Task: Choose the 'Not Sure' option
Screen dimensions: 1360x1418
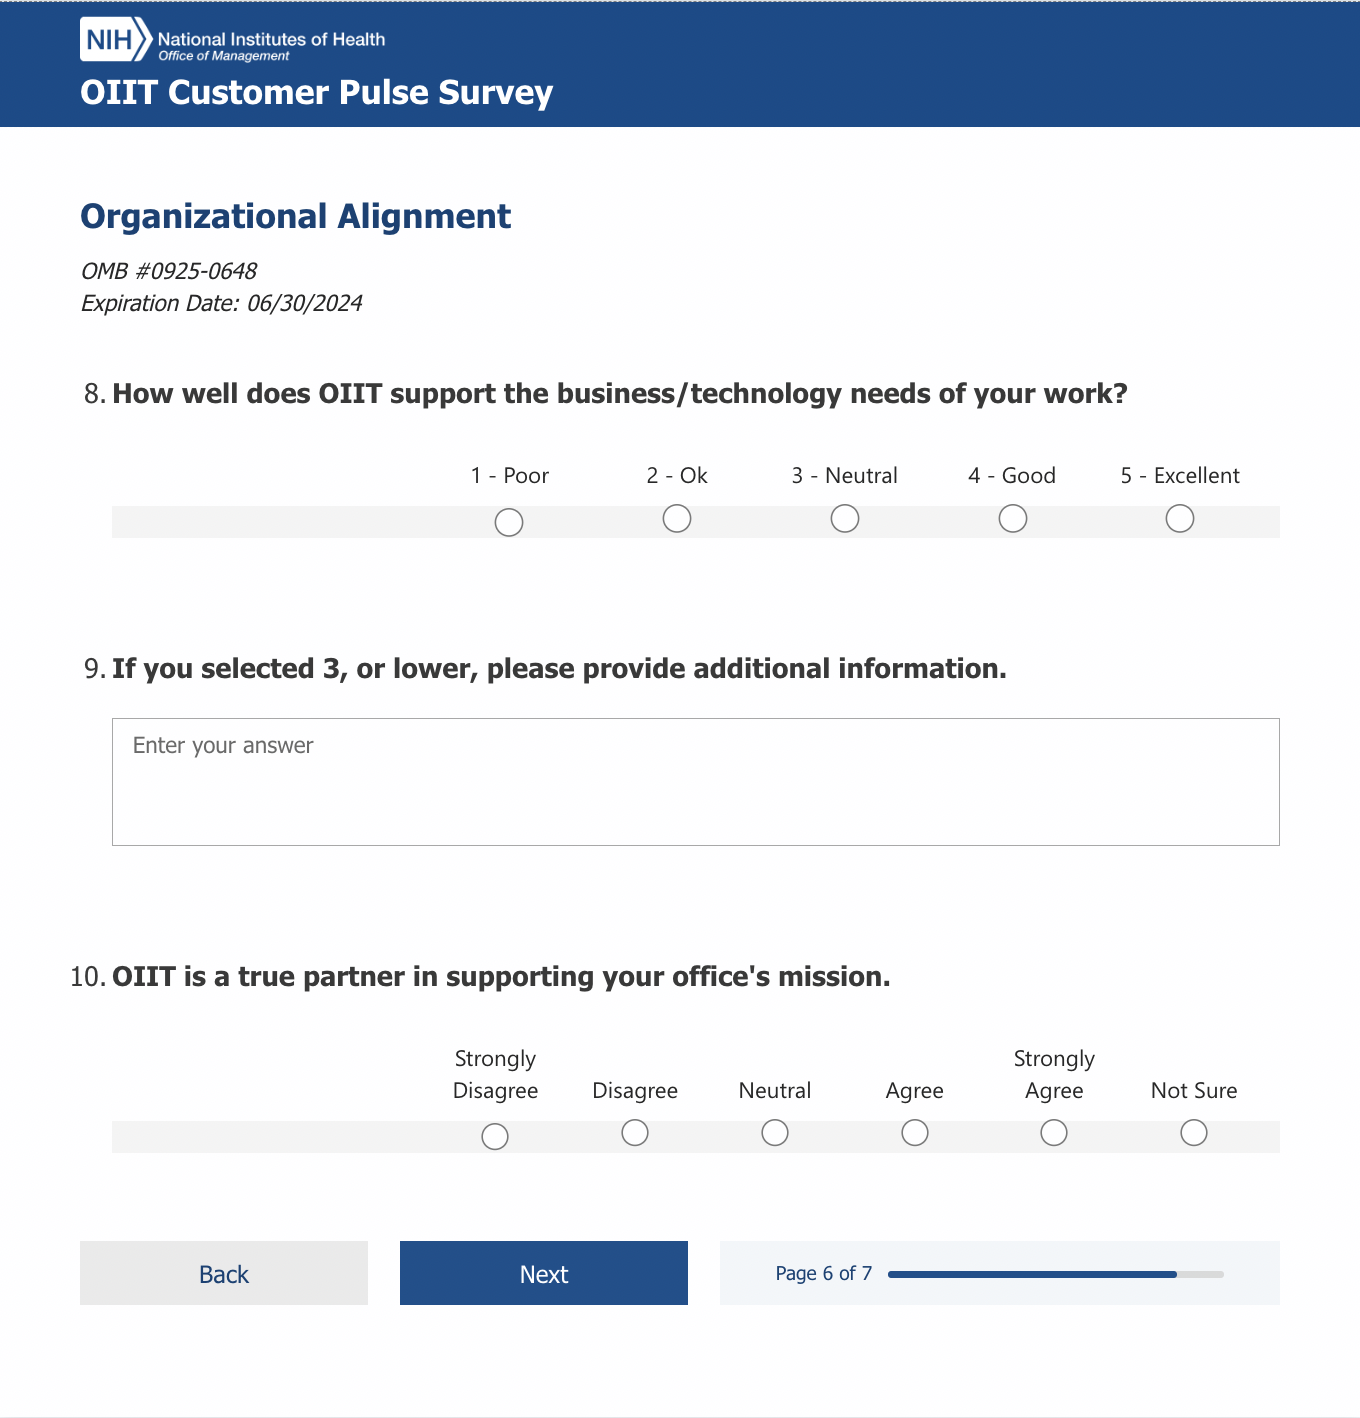Action: coord(1194,1133)
